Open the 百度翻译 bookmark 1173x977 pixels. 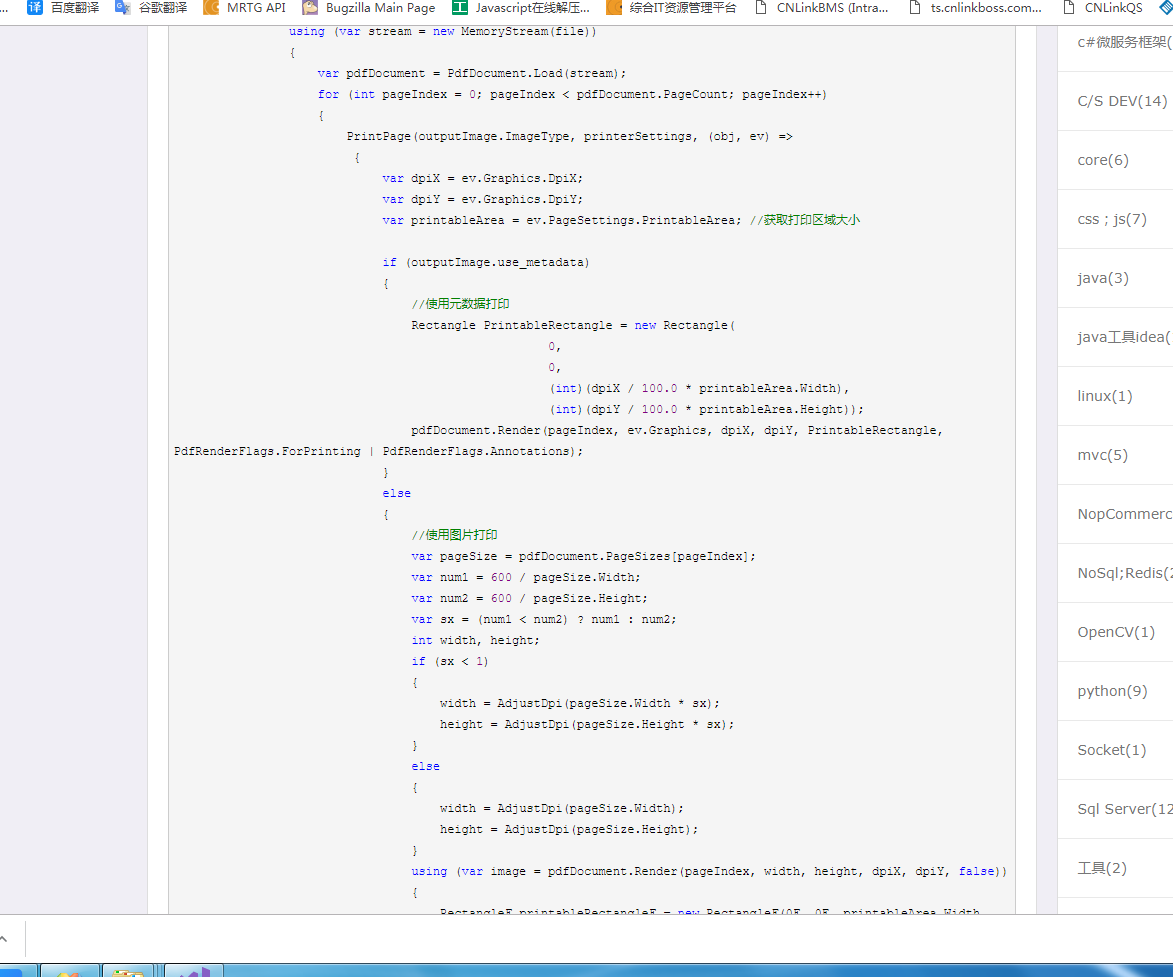pos(64,8)
